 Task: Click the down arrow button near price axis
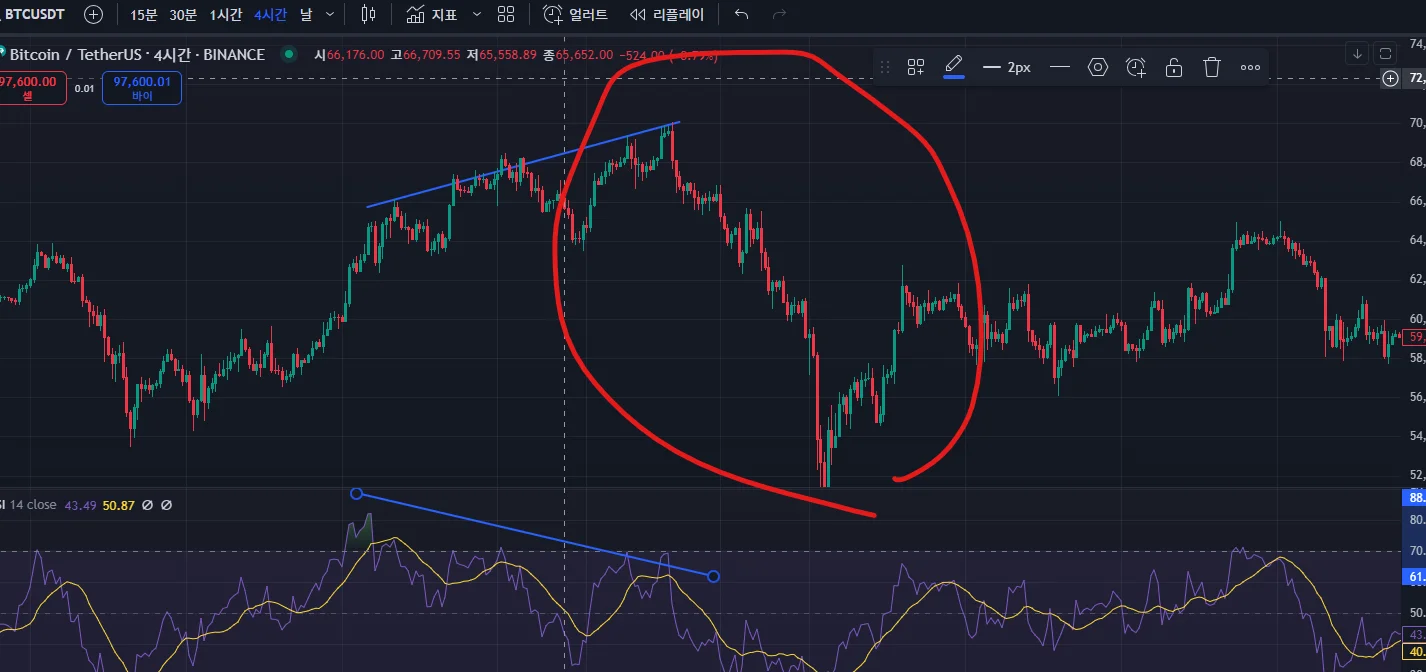(x=1357, y=53)
